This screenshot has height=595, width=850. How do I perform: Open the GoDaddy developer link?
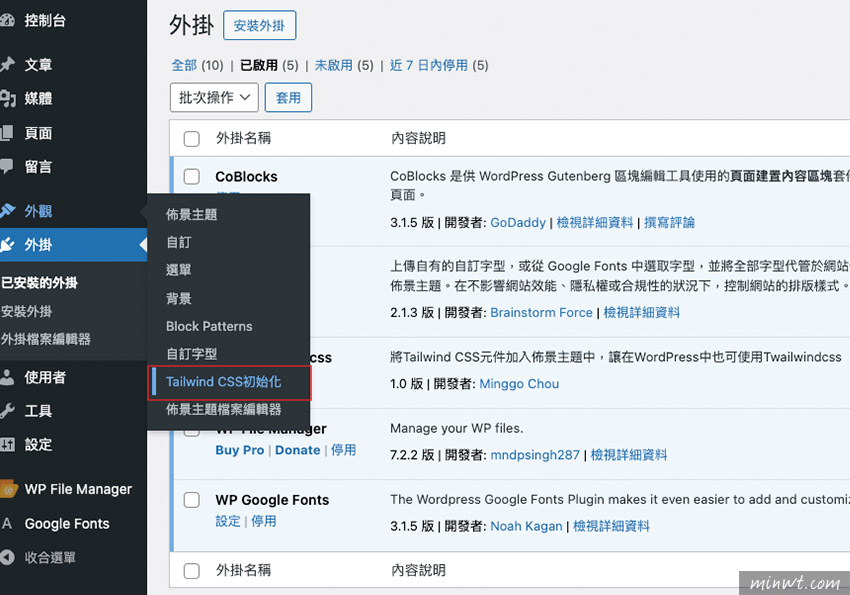coord(518,223)
